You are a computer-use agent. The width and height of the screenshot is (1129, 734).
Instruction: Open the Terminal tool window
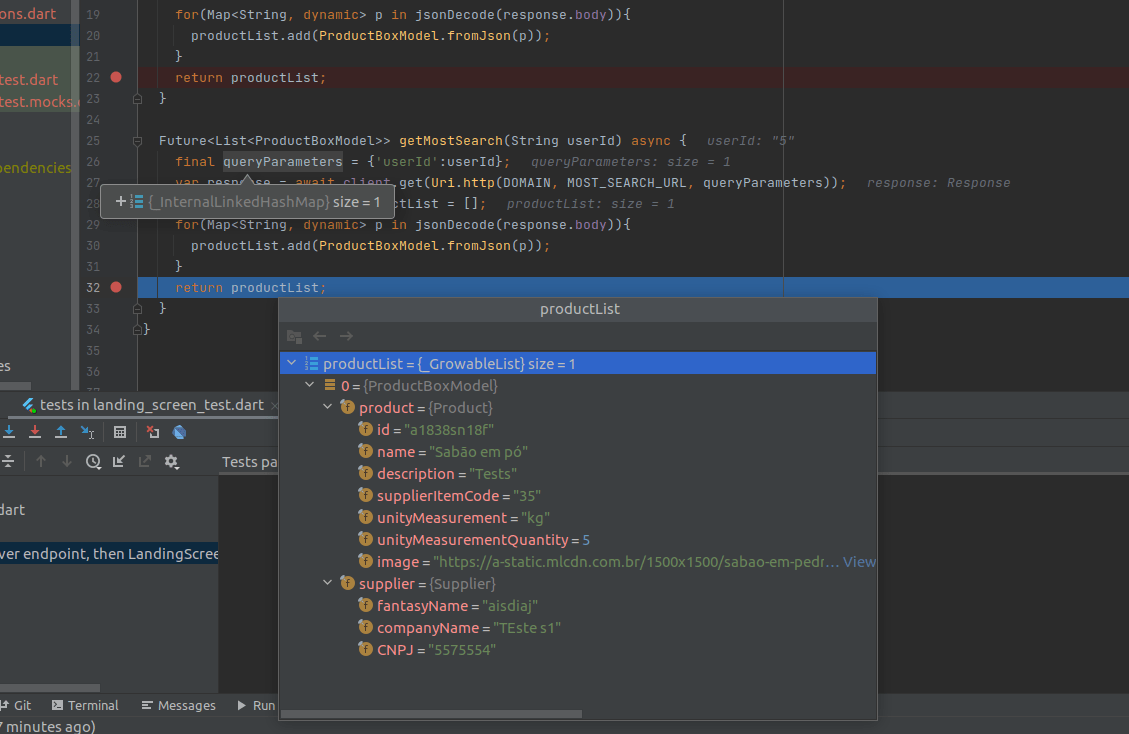tap(85, 705)
